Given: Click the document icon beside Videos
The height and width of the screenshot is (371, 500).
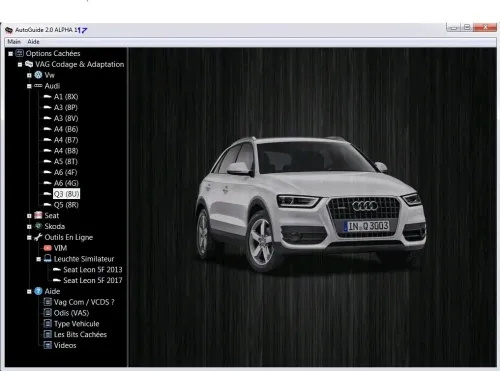Looking at the screenshot, I should pos(48,345).
